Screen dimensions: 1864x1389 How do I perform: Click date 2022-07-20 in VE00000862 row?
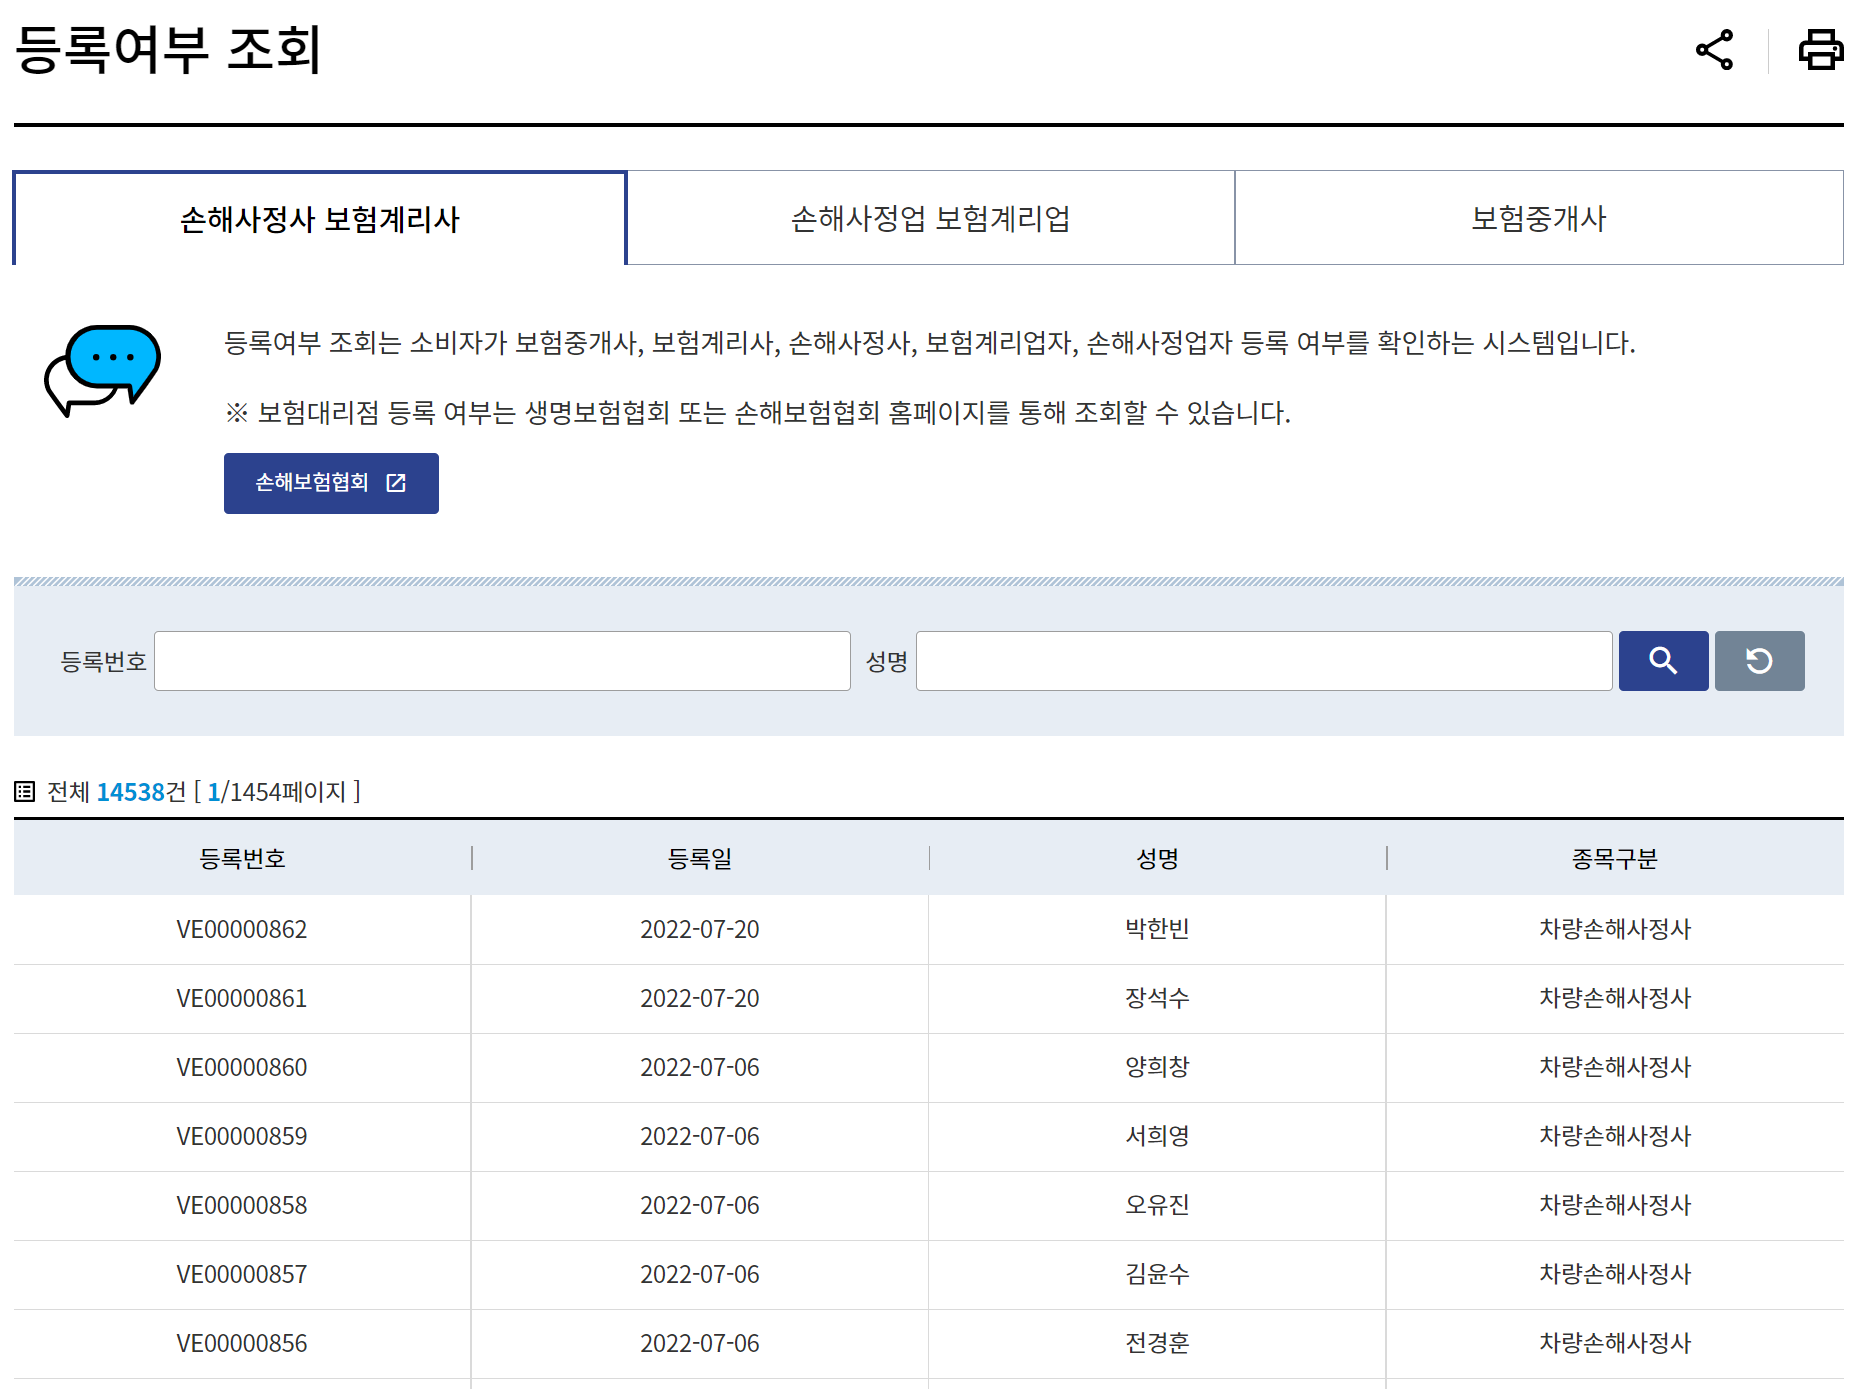tap(700, 929)
